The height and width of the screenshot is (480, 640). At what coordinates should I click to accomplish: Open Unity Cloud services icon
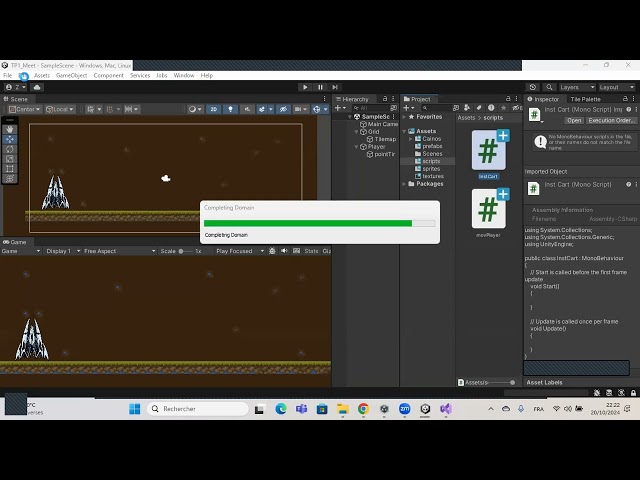(37, 87)
